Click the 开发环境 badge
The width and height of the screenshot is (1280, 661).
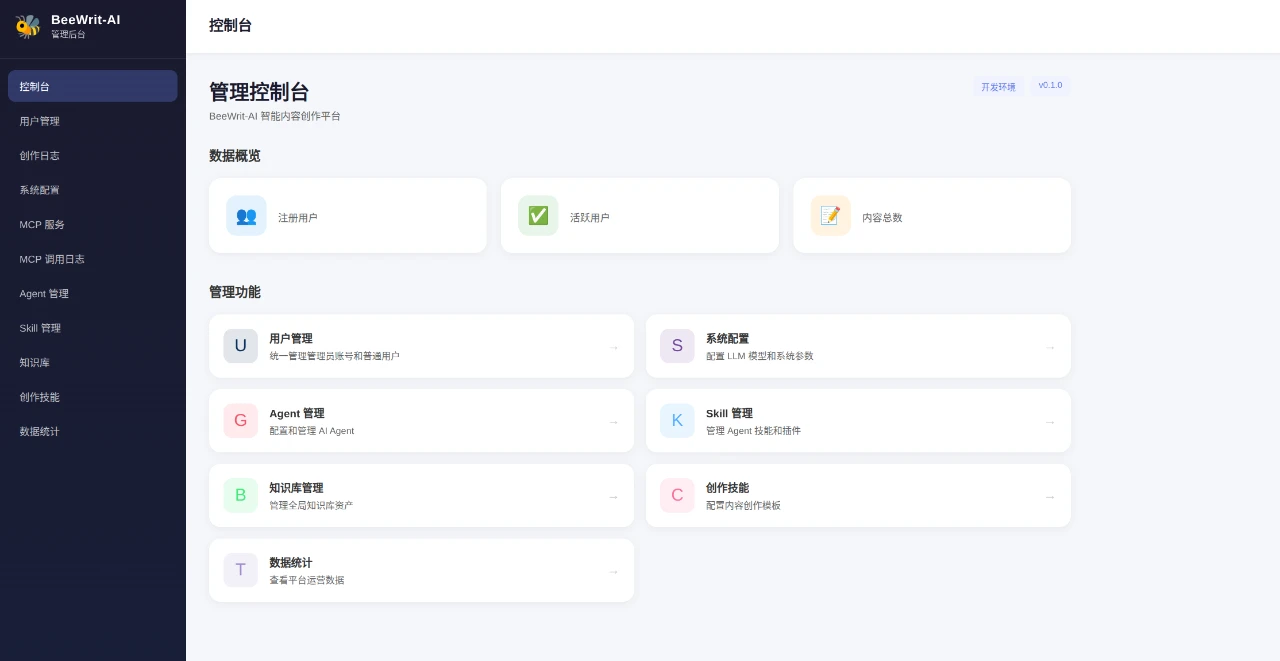pos(998,87)
